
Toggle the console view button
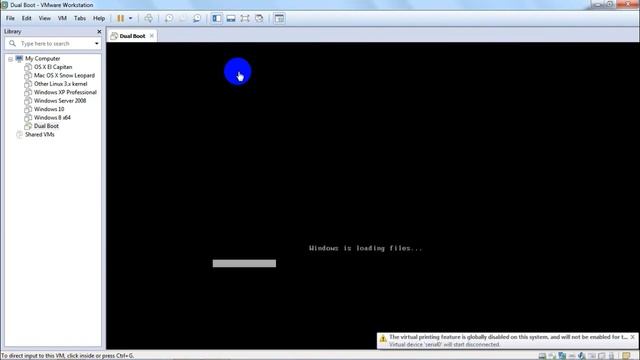pyautogui.click(x=279, y=18)
